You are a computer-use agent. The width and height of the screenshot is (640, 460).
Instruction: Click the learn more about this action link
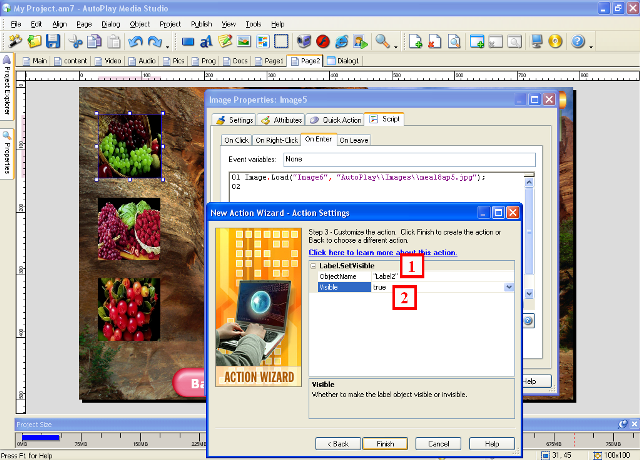370,253
